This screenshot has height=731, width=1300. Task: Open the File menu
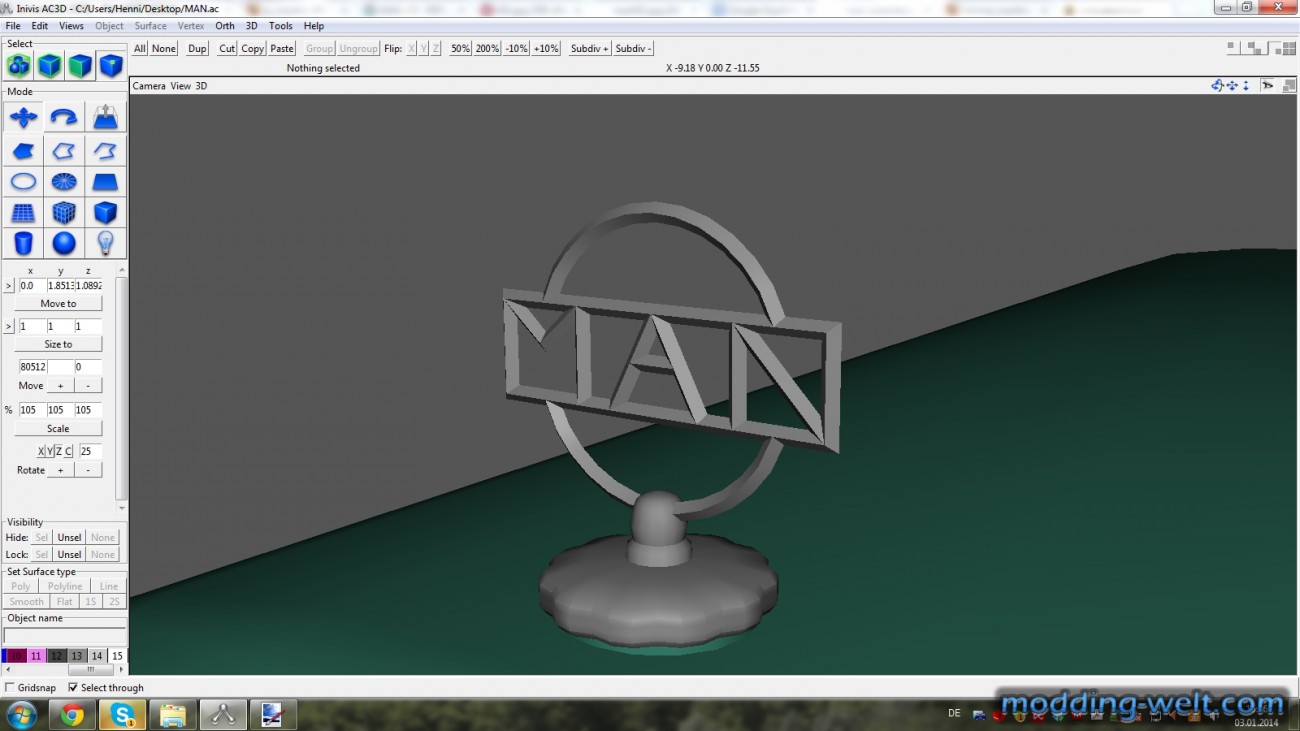(13, 26)
